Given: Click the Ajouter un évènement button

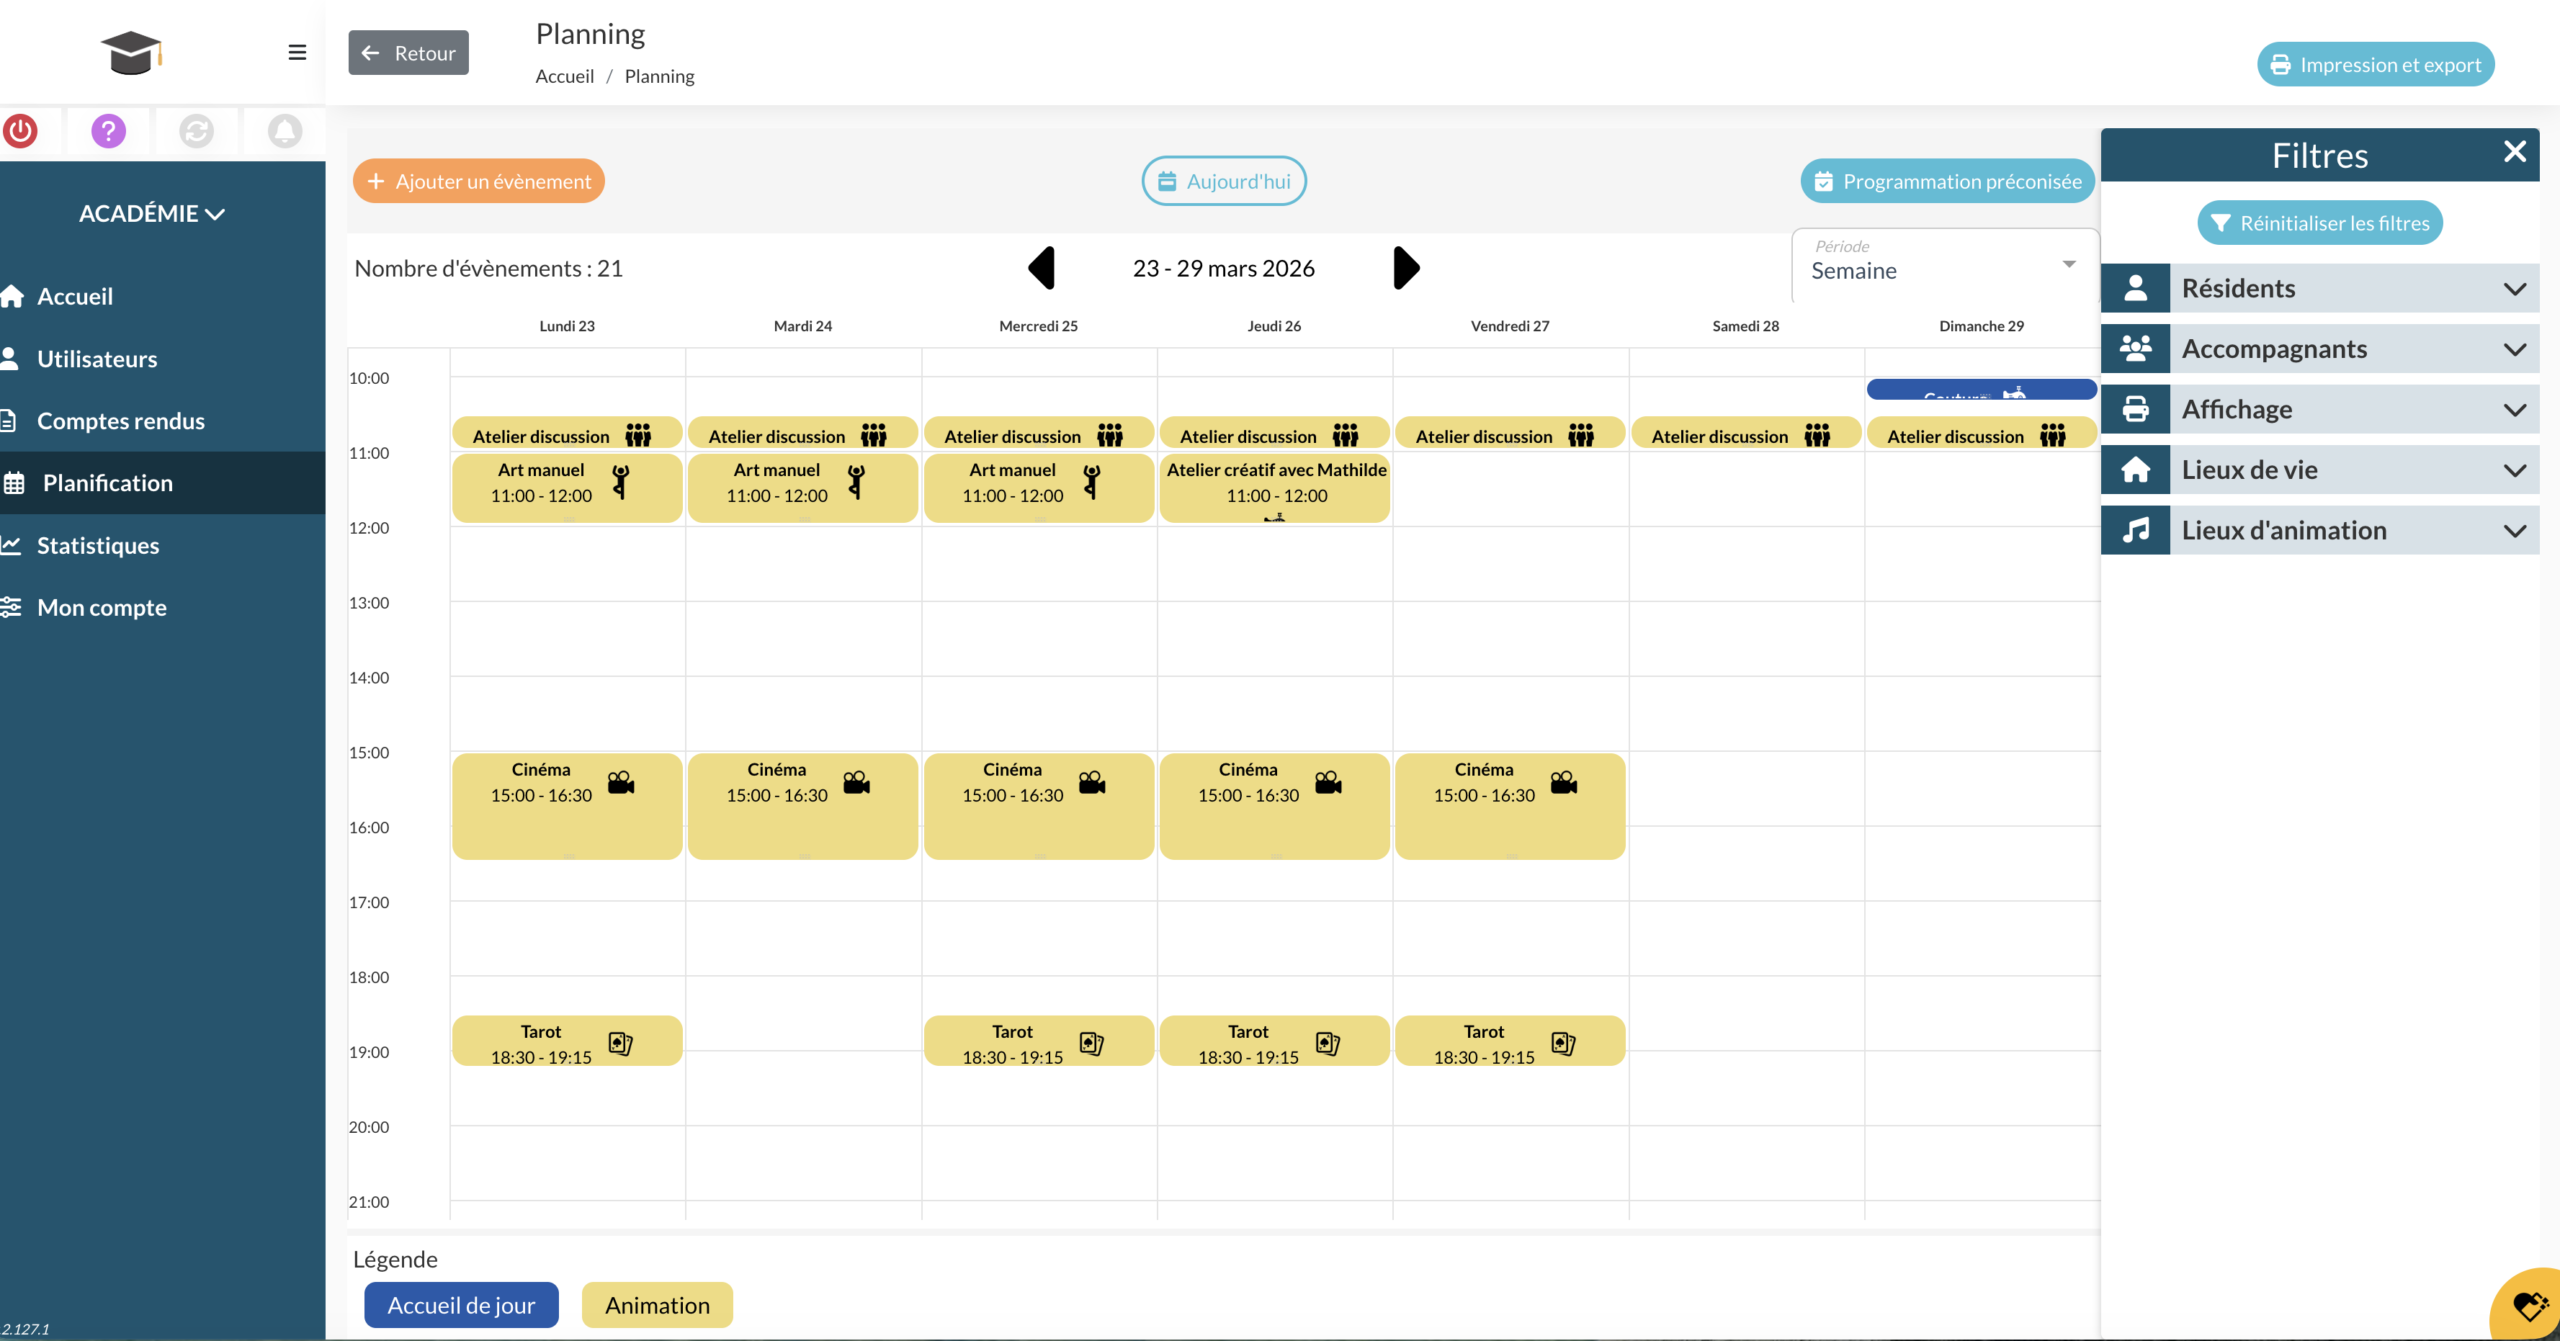Looking at the screenshot, I should pyautogui.click(x=477, y=181).
